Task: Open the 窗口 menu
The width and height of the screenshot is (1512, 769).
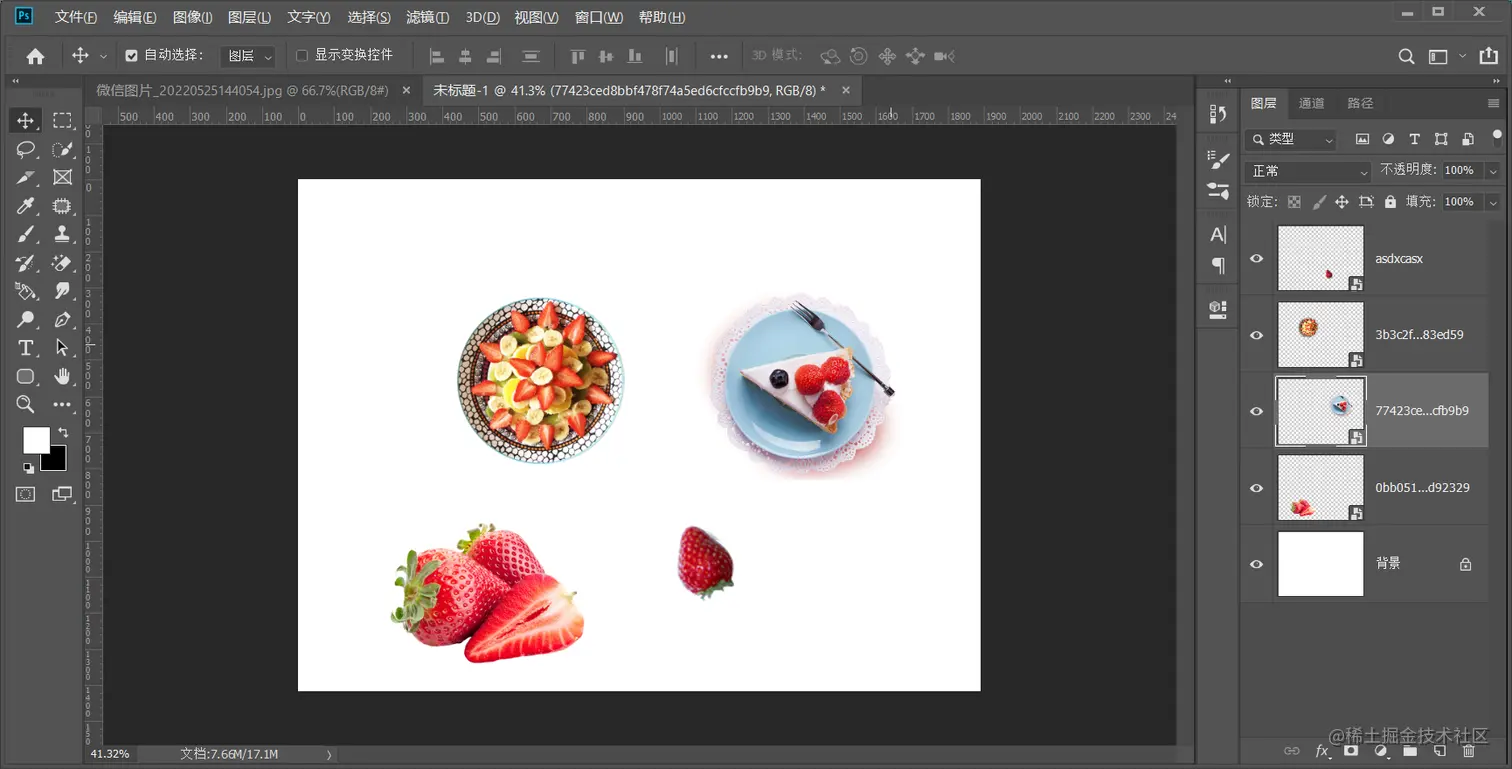Action: tap(599, 17)
